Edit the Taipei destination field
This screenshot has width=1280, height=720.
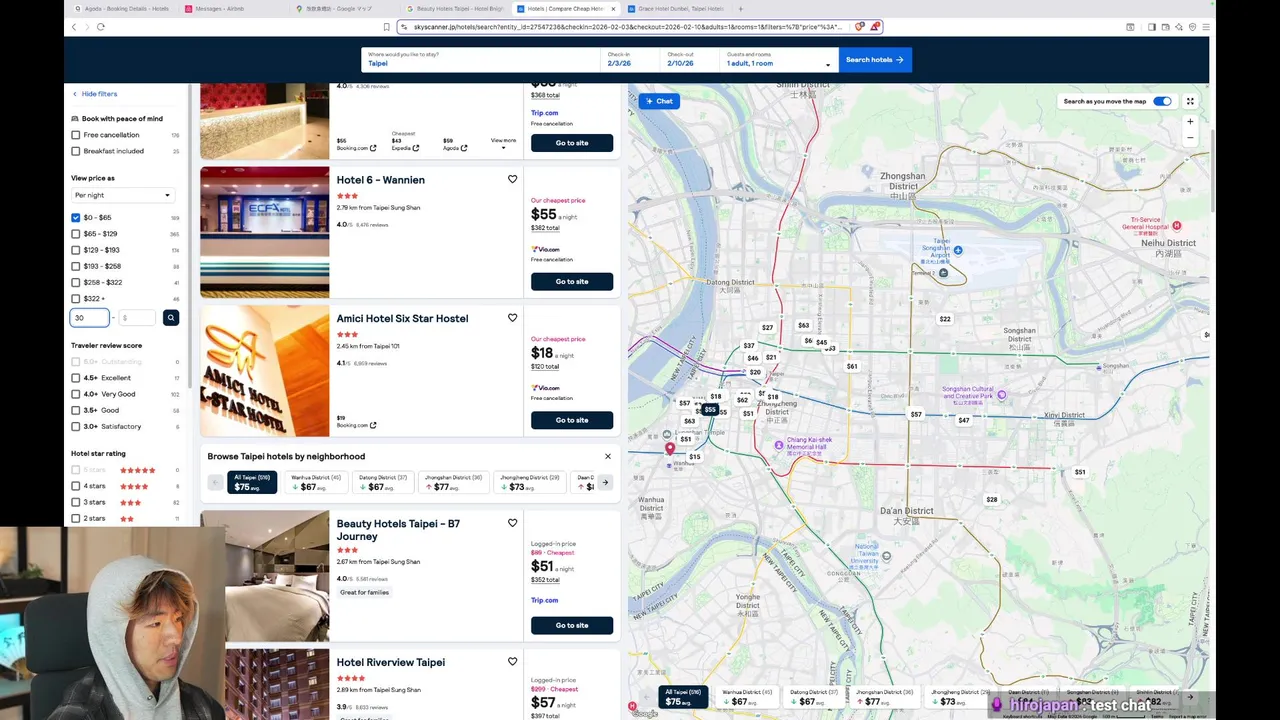(481, 59)
